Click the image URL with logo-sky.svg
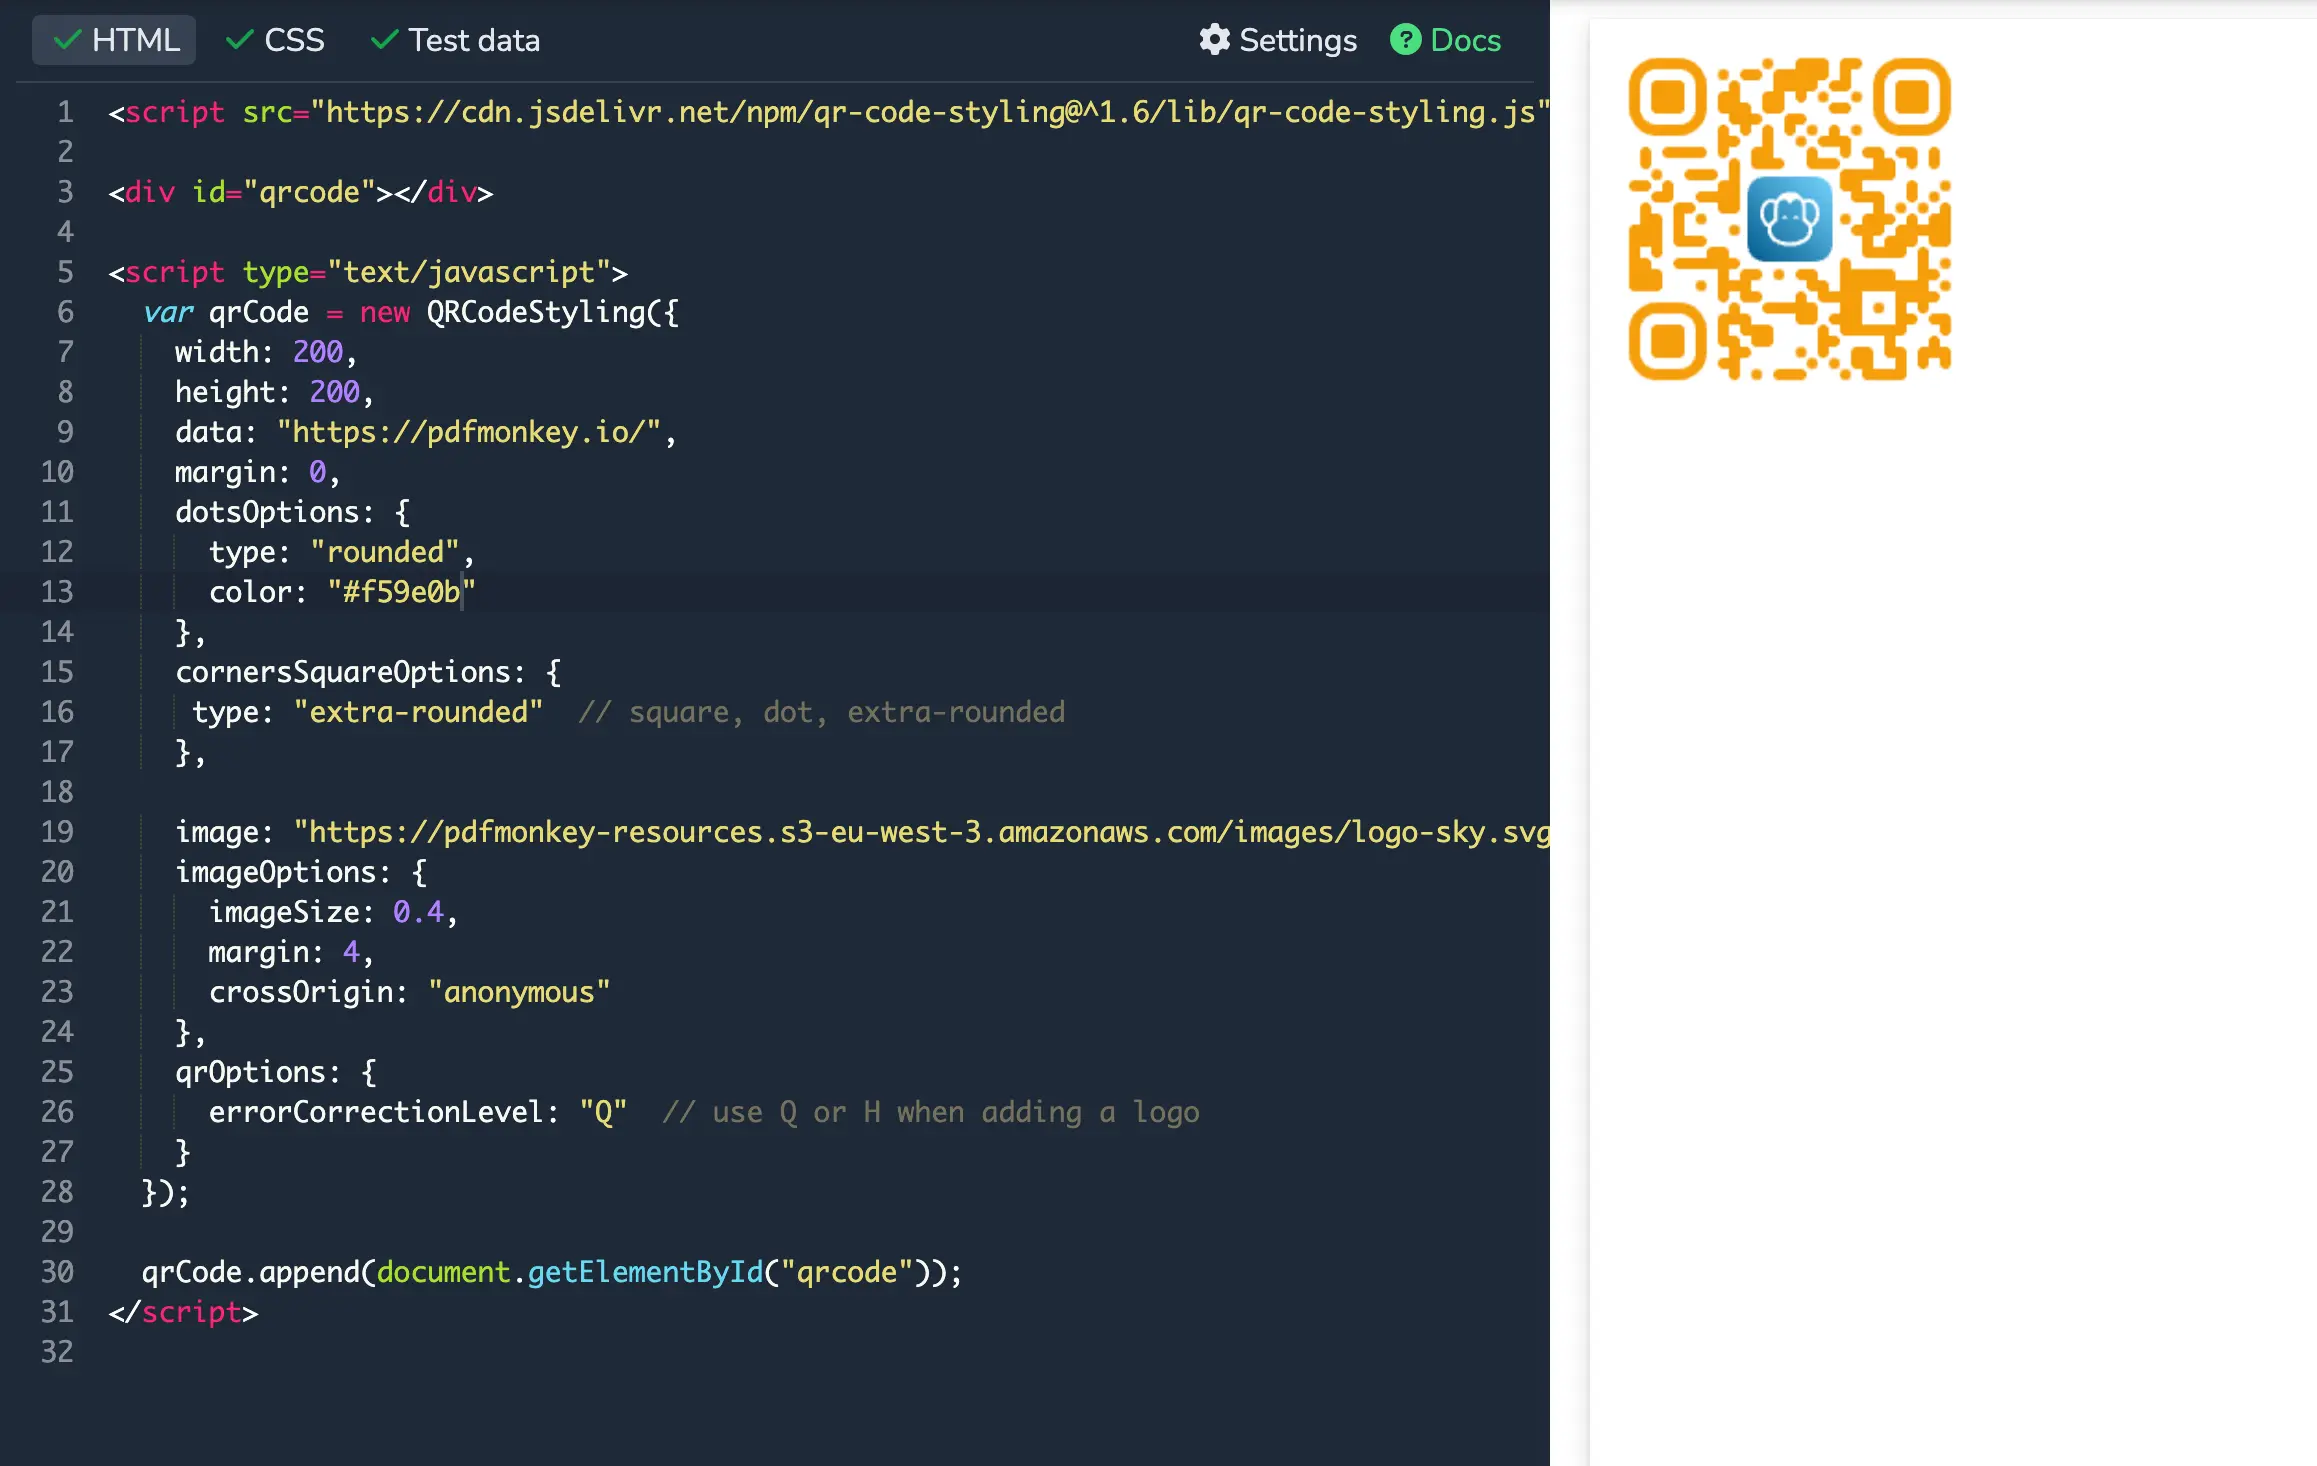 (x=921, y=832)
